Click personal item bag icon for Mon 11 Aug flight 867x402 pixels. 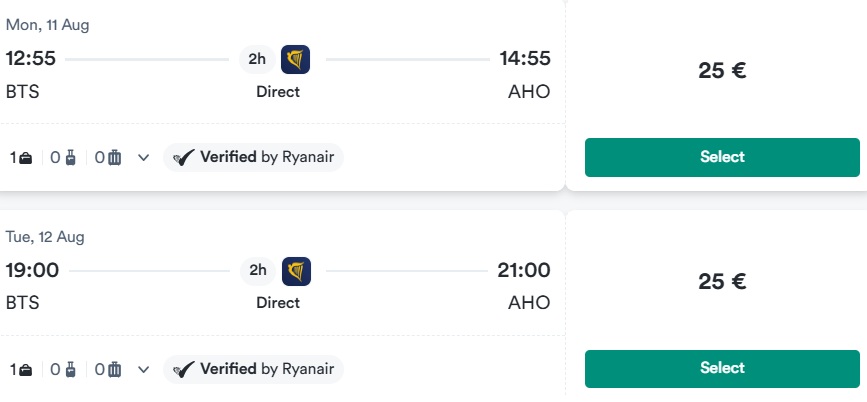[x=25, y=158]
